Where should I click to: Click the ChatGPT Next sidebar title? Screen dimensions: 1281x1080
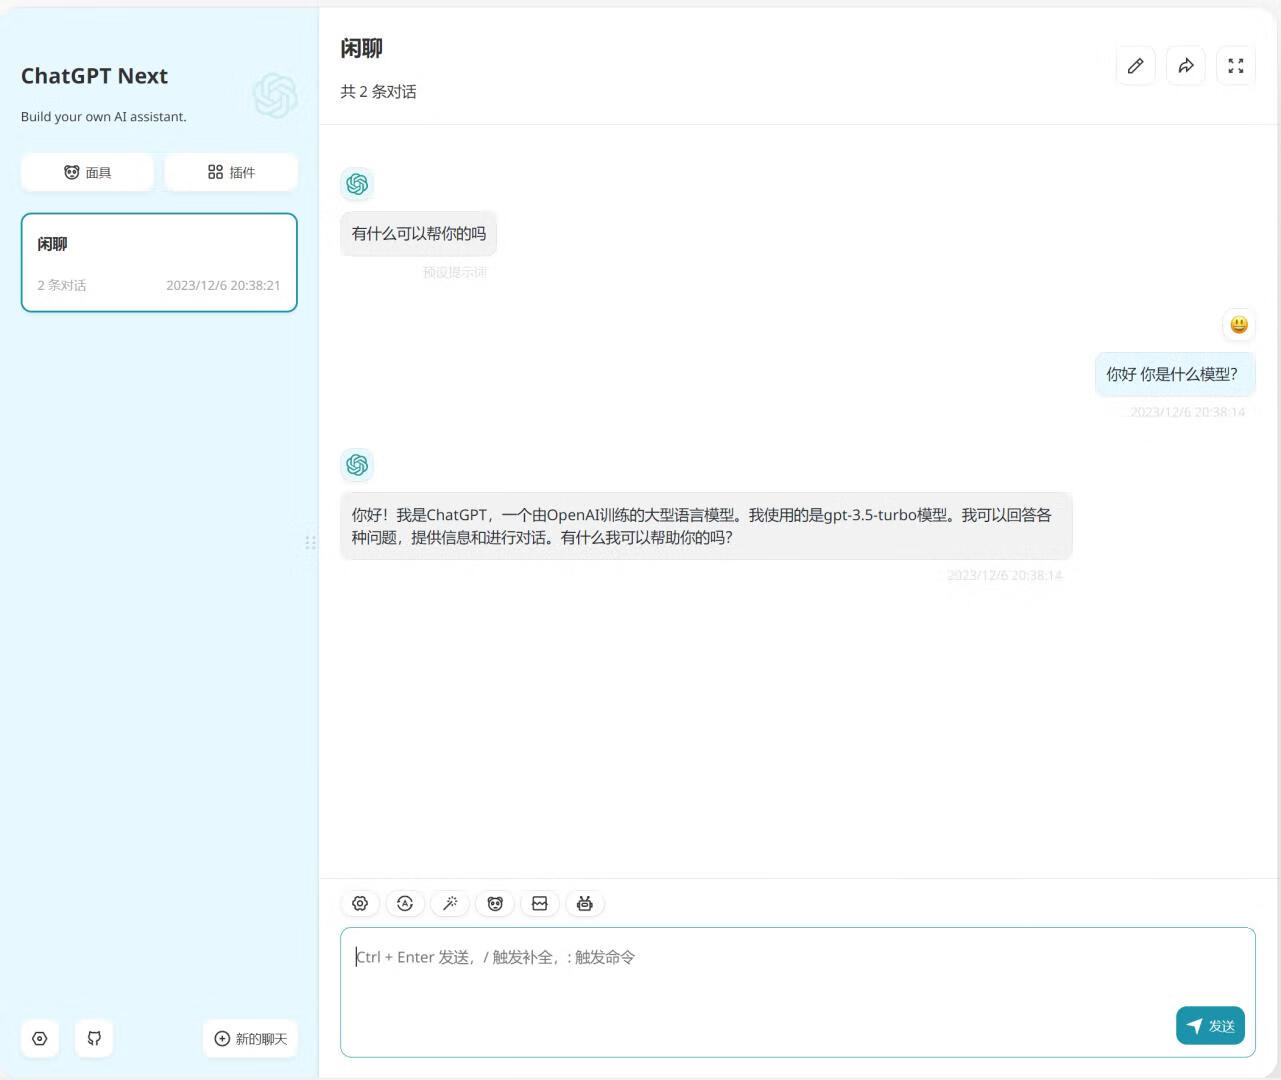94,76
